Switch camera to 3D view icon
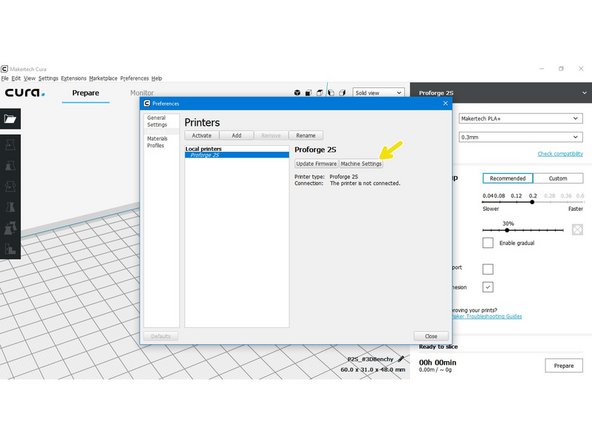 (x=298, y=93)
